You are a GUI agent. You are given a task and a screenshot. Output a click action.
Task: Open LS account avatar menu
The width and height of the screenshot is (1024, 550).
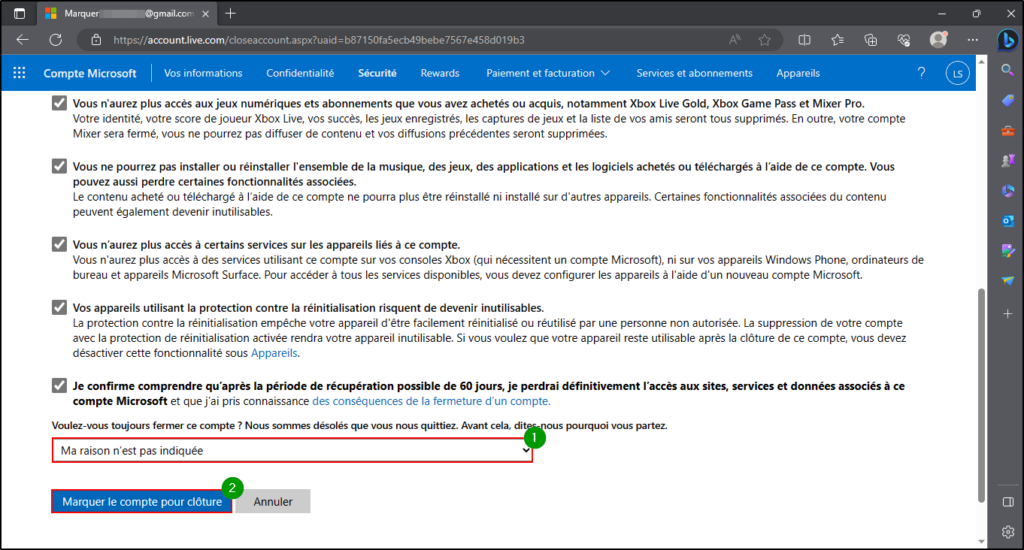pos(957,73)
